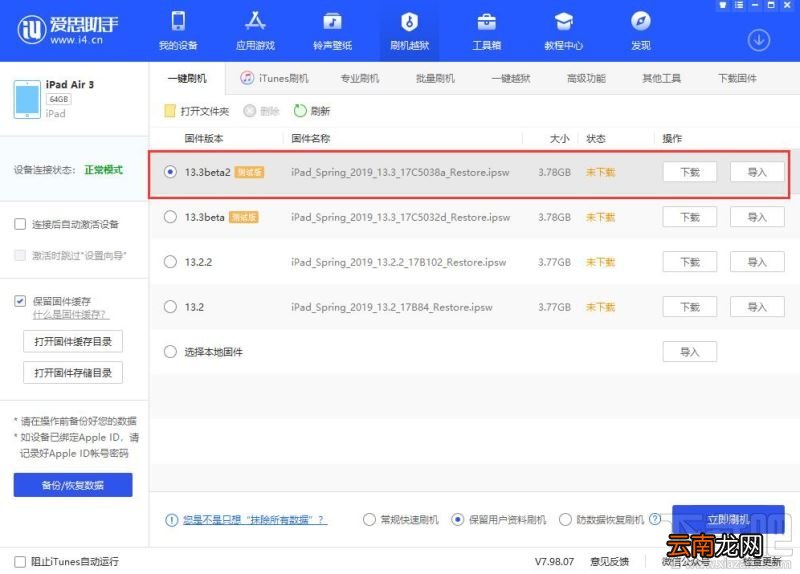
Task: Switch to the 下载固件 tab
Action: pos(737,78)
